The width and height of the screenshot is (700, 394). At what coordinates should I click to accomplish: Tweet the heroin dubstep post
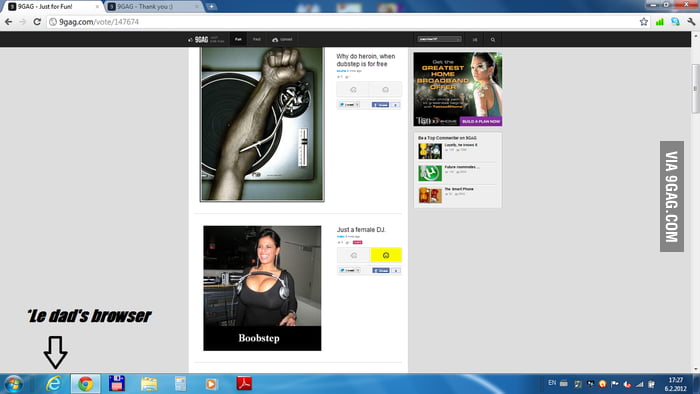[349, 105]
